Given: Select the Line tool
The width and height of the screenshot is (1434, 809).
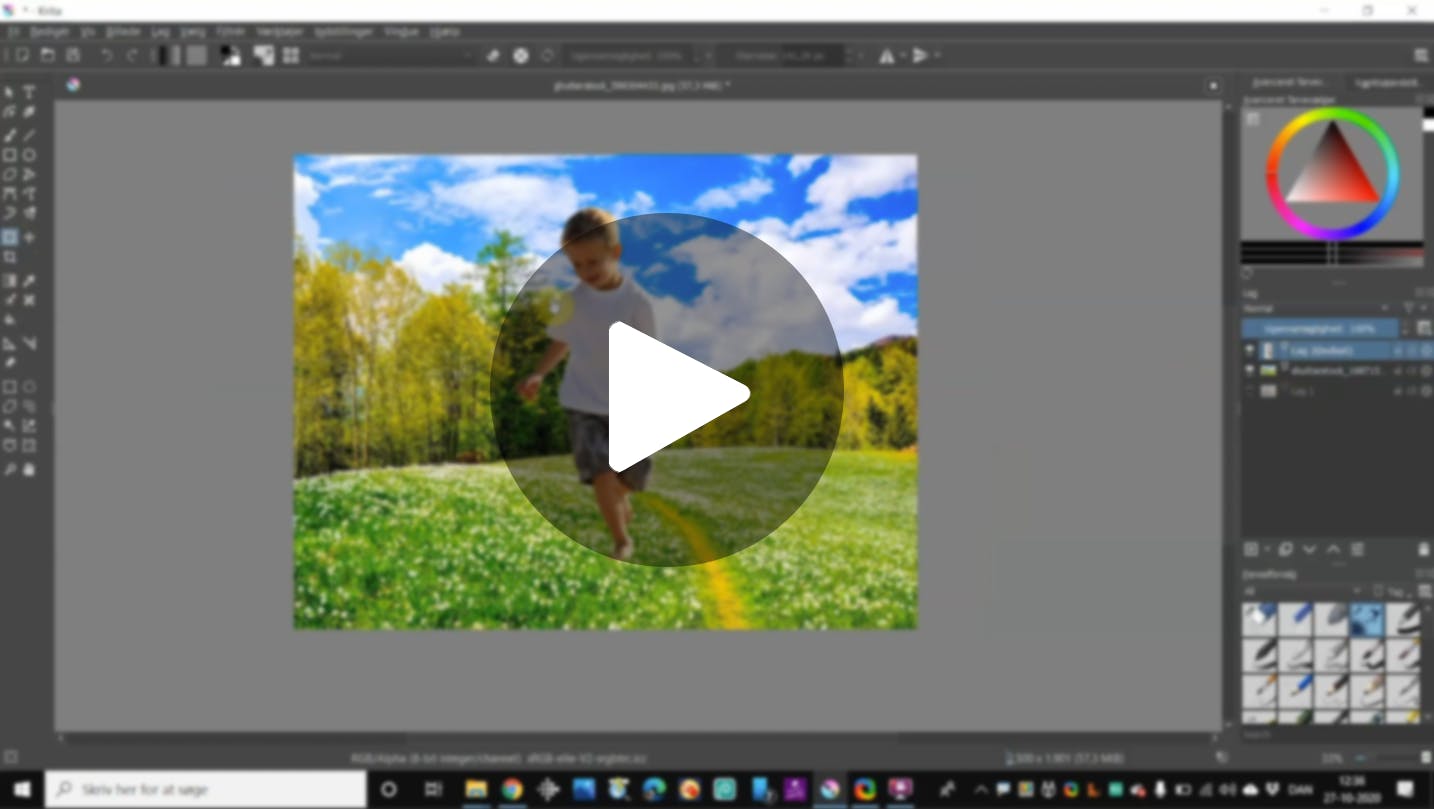Looking at the screenshot, I should coord(29,135).
